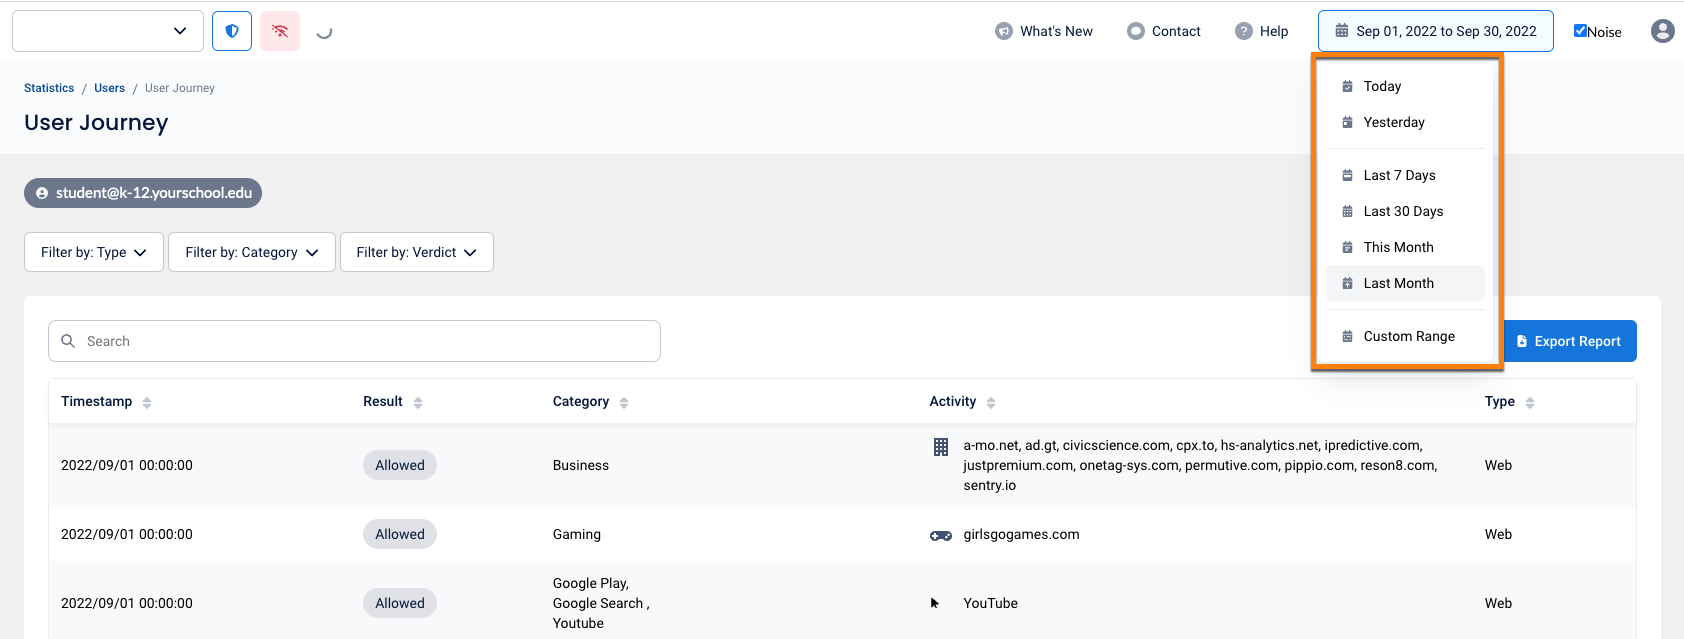Open the Sep 01, 2022 to Sep 30, 2022 picker
This screenshot has height=639, width=1684.
[1436, 31]
